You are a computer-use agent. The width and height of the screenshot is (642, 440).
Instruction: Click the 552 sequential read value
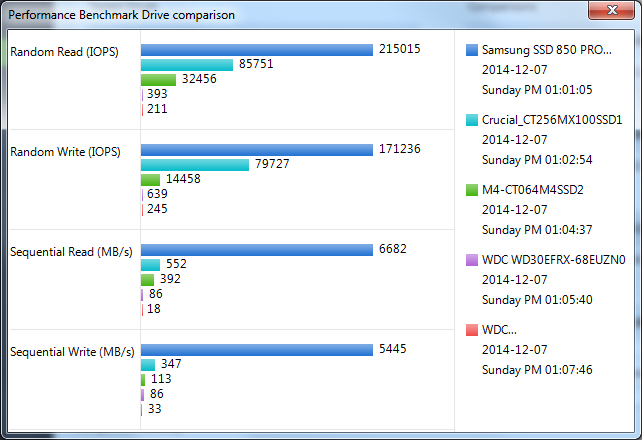pyautogui.click(x=176, y=264)
